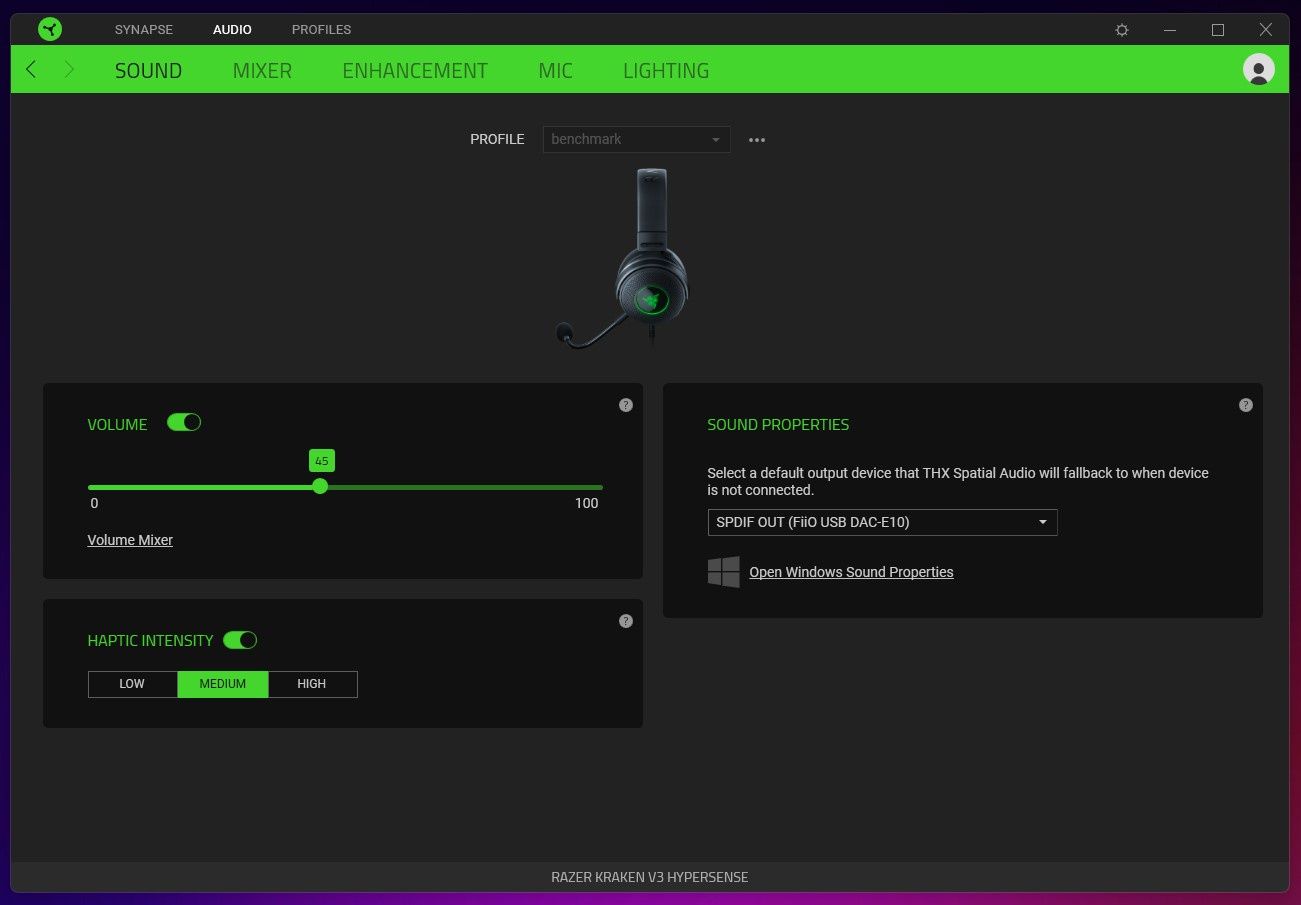The image size is (1301, 905).
Task: Click the Windows logo icon
Action: pos(724,572)
